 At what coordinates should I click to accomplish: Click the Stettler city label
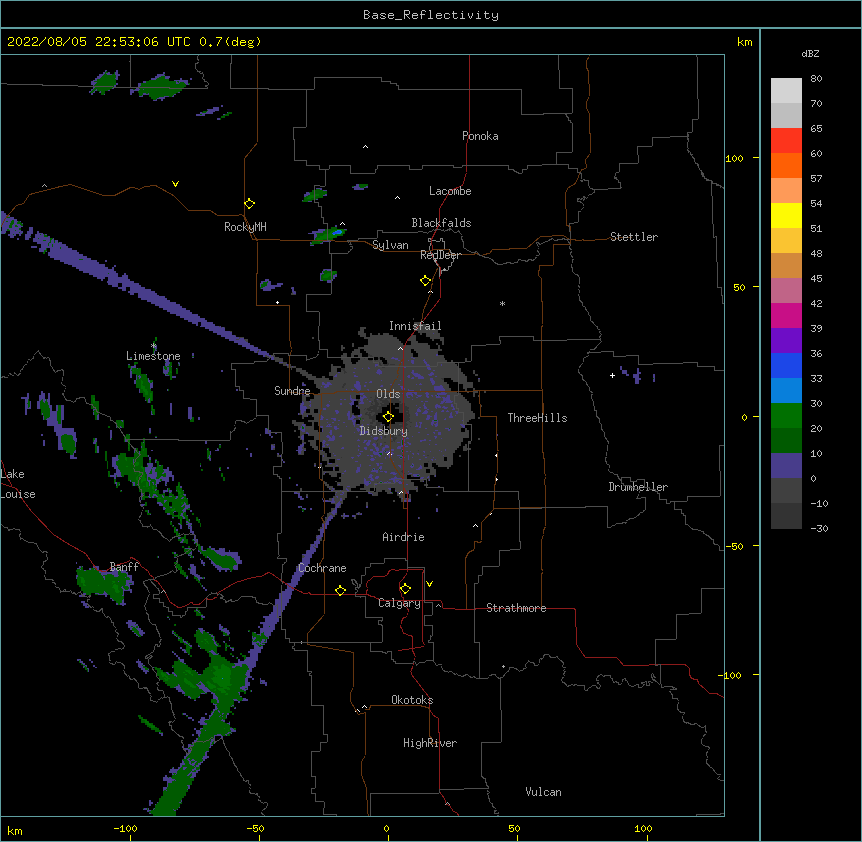(634, 237)
